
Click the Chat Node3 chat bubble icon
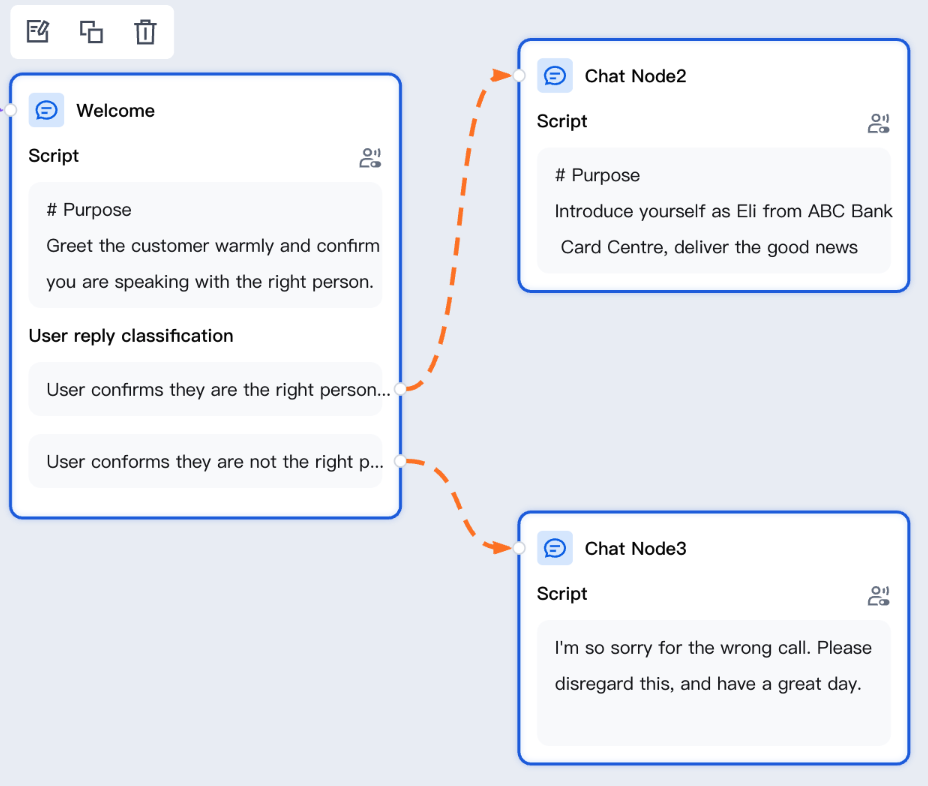click(x=555, y=548)
